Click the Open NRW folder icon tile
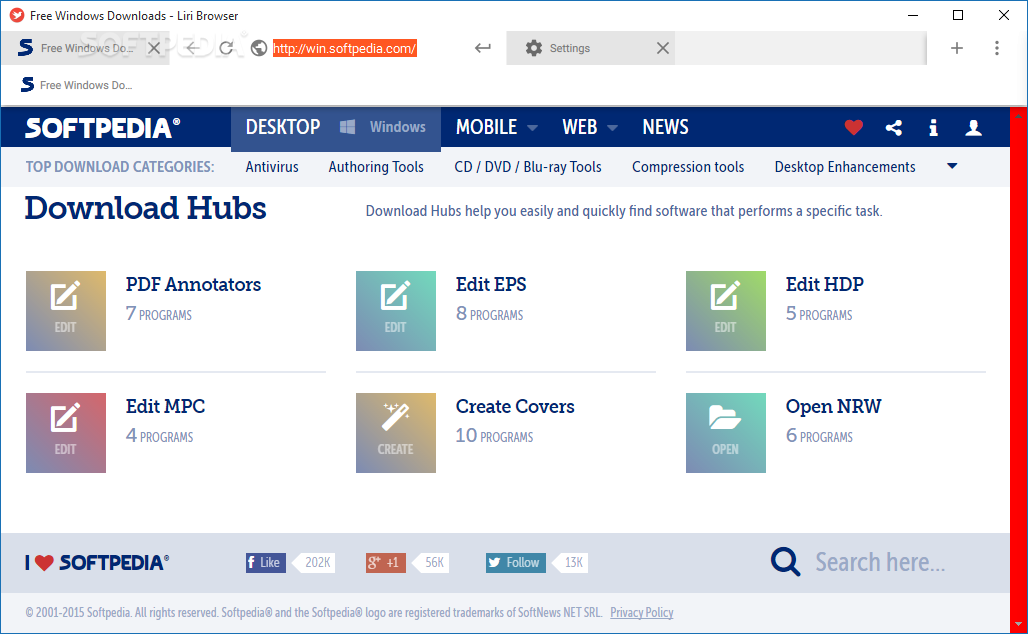This screenshot has height=634, width=1028. pyautogui.click(x=726, y=433)
